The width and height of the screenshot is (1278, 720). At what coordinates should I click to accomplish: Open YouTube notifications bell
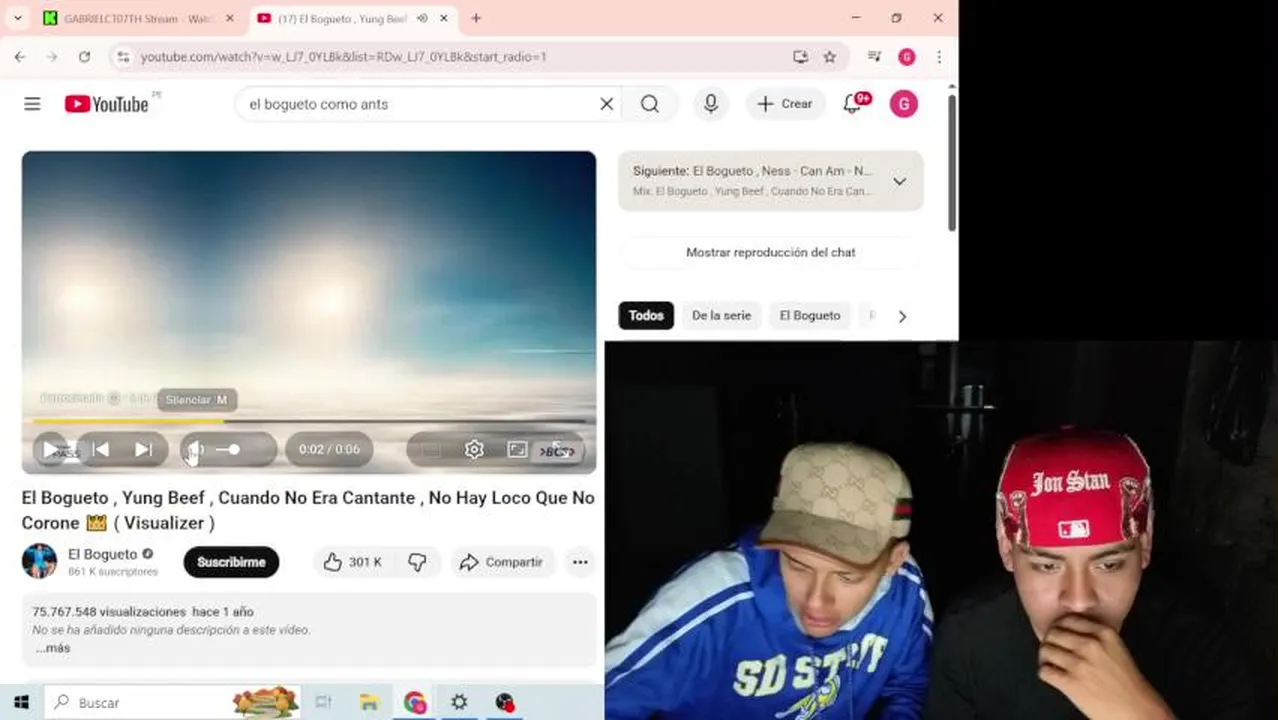tap(853, 104)
